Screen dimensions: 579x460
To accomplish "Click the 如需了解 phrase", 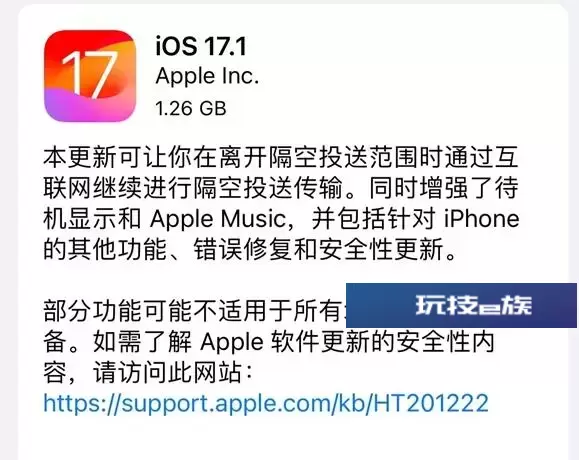I will (x=143, y=342).
